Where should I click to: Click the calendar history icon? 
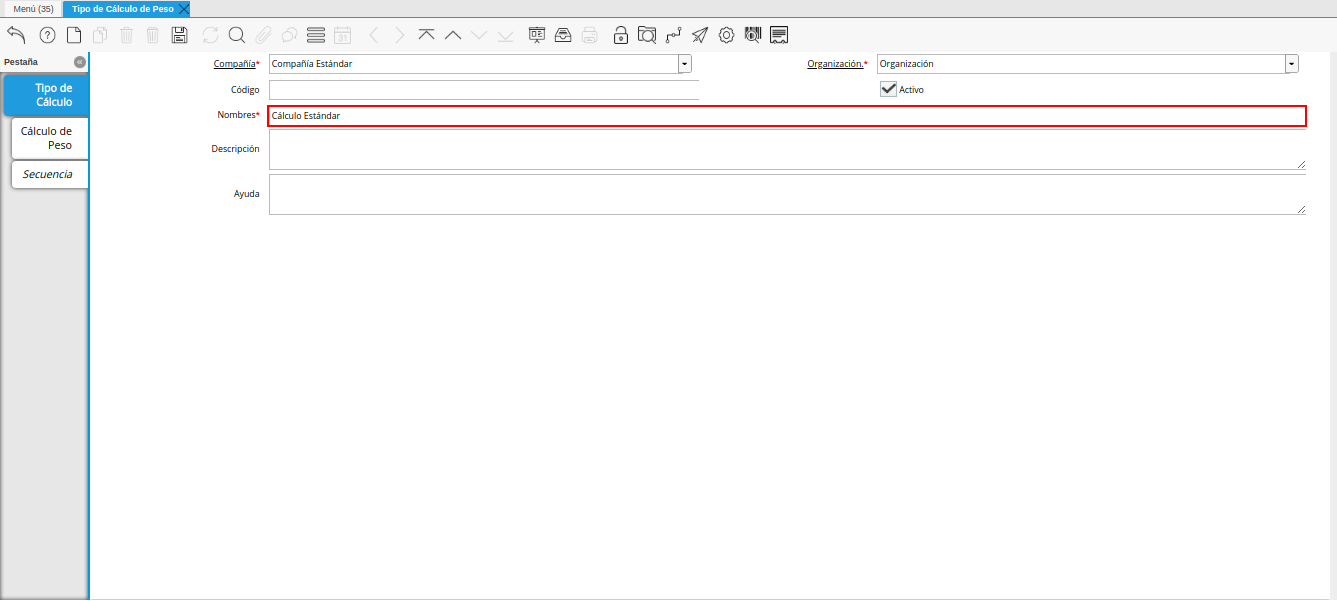click(x=342, y=35)
